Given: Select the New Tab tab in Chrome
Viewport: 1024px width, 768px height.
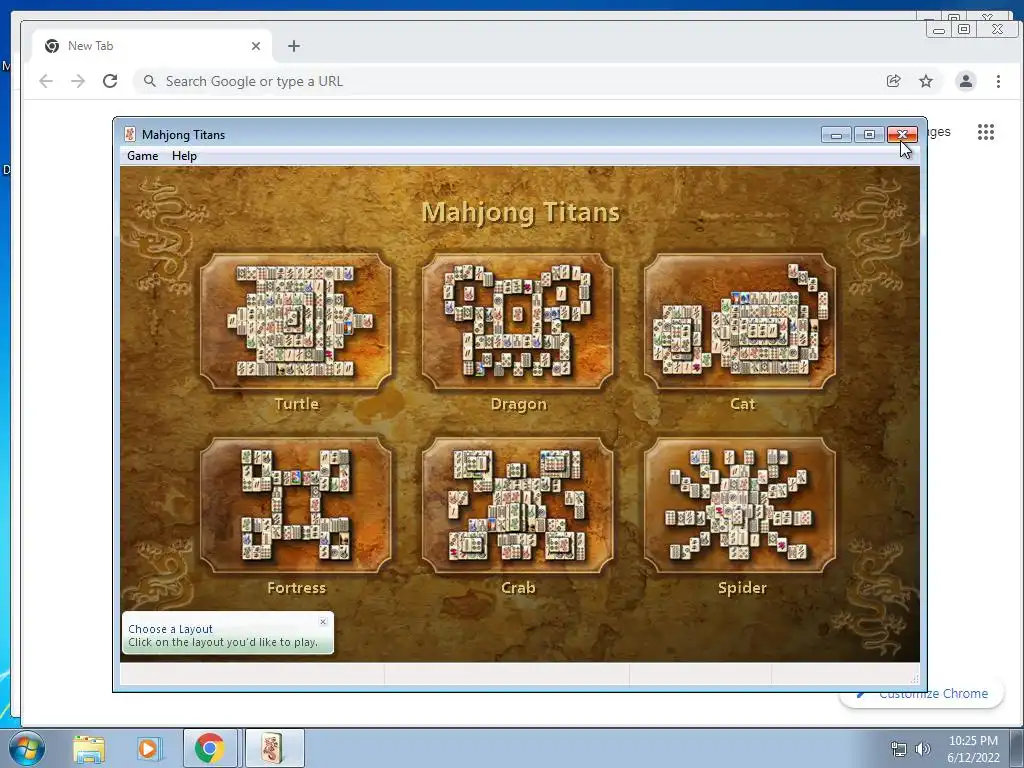Looking at the screenshot, I should (150, 46).
